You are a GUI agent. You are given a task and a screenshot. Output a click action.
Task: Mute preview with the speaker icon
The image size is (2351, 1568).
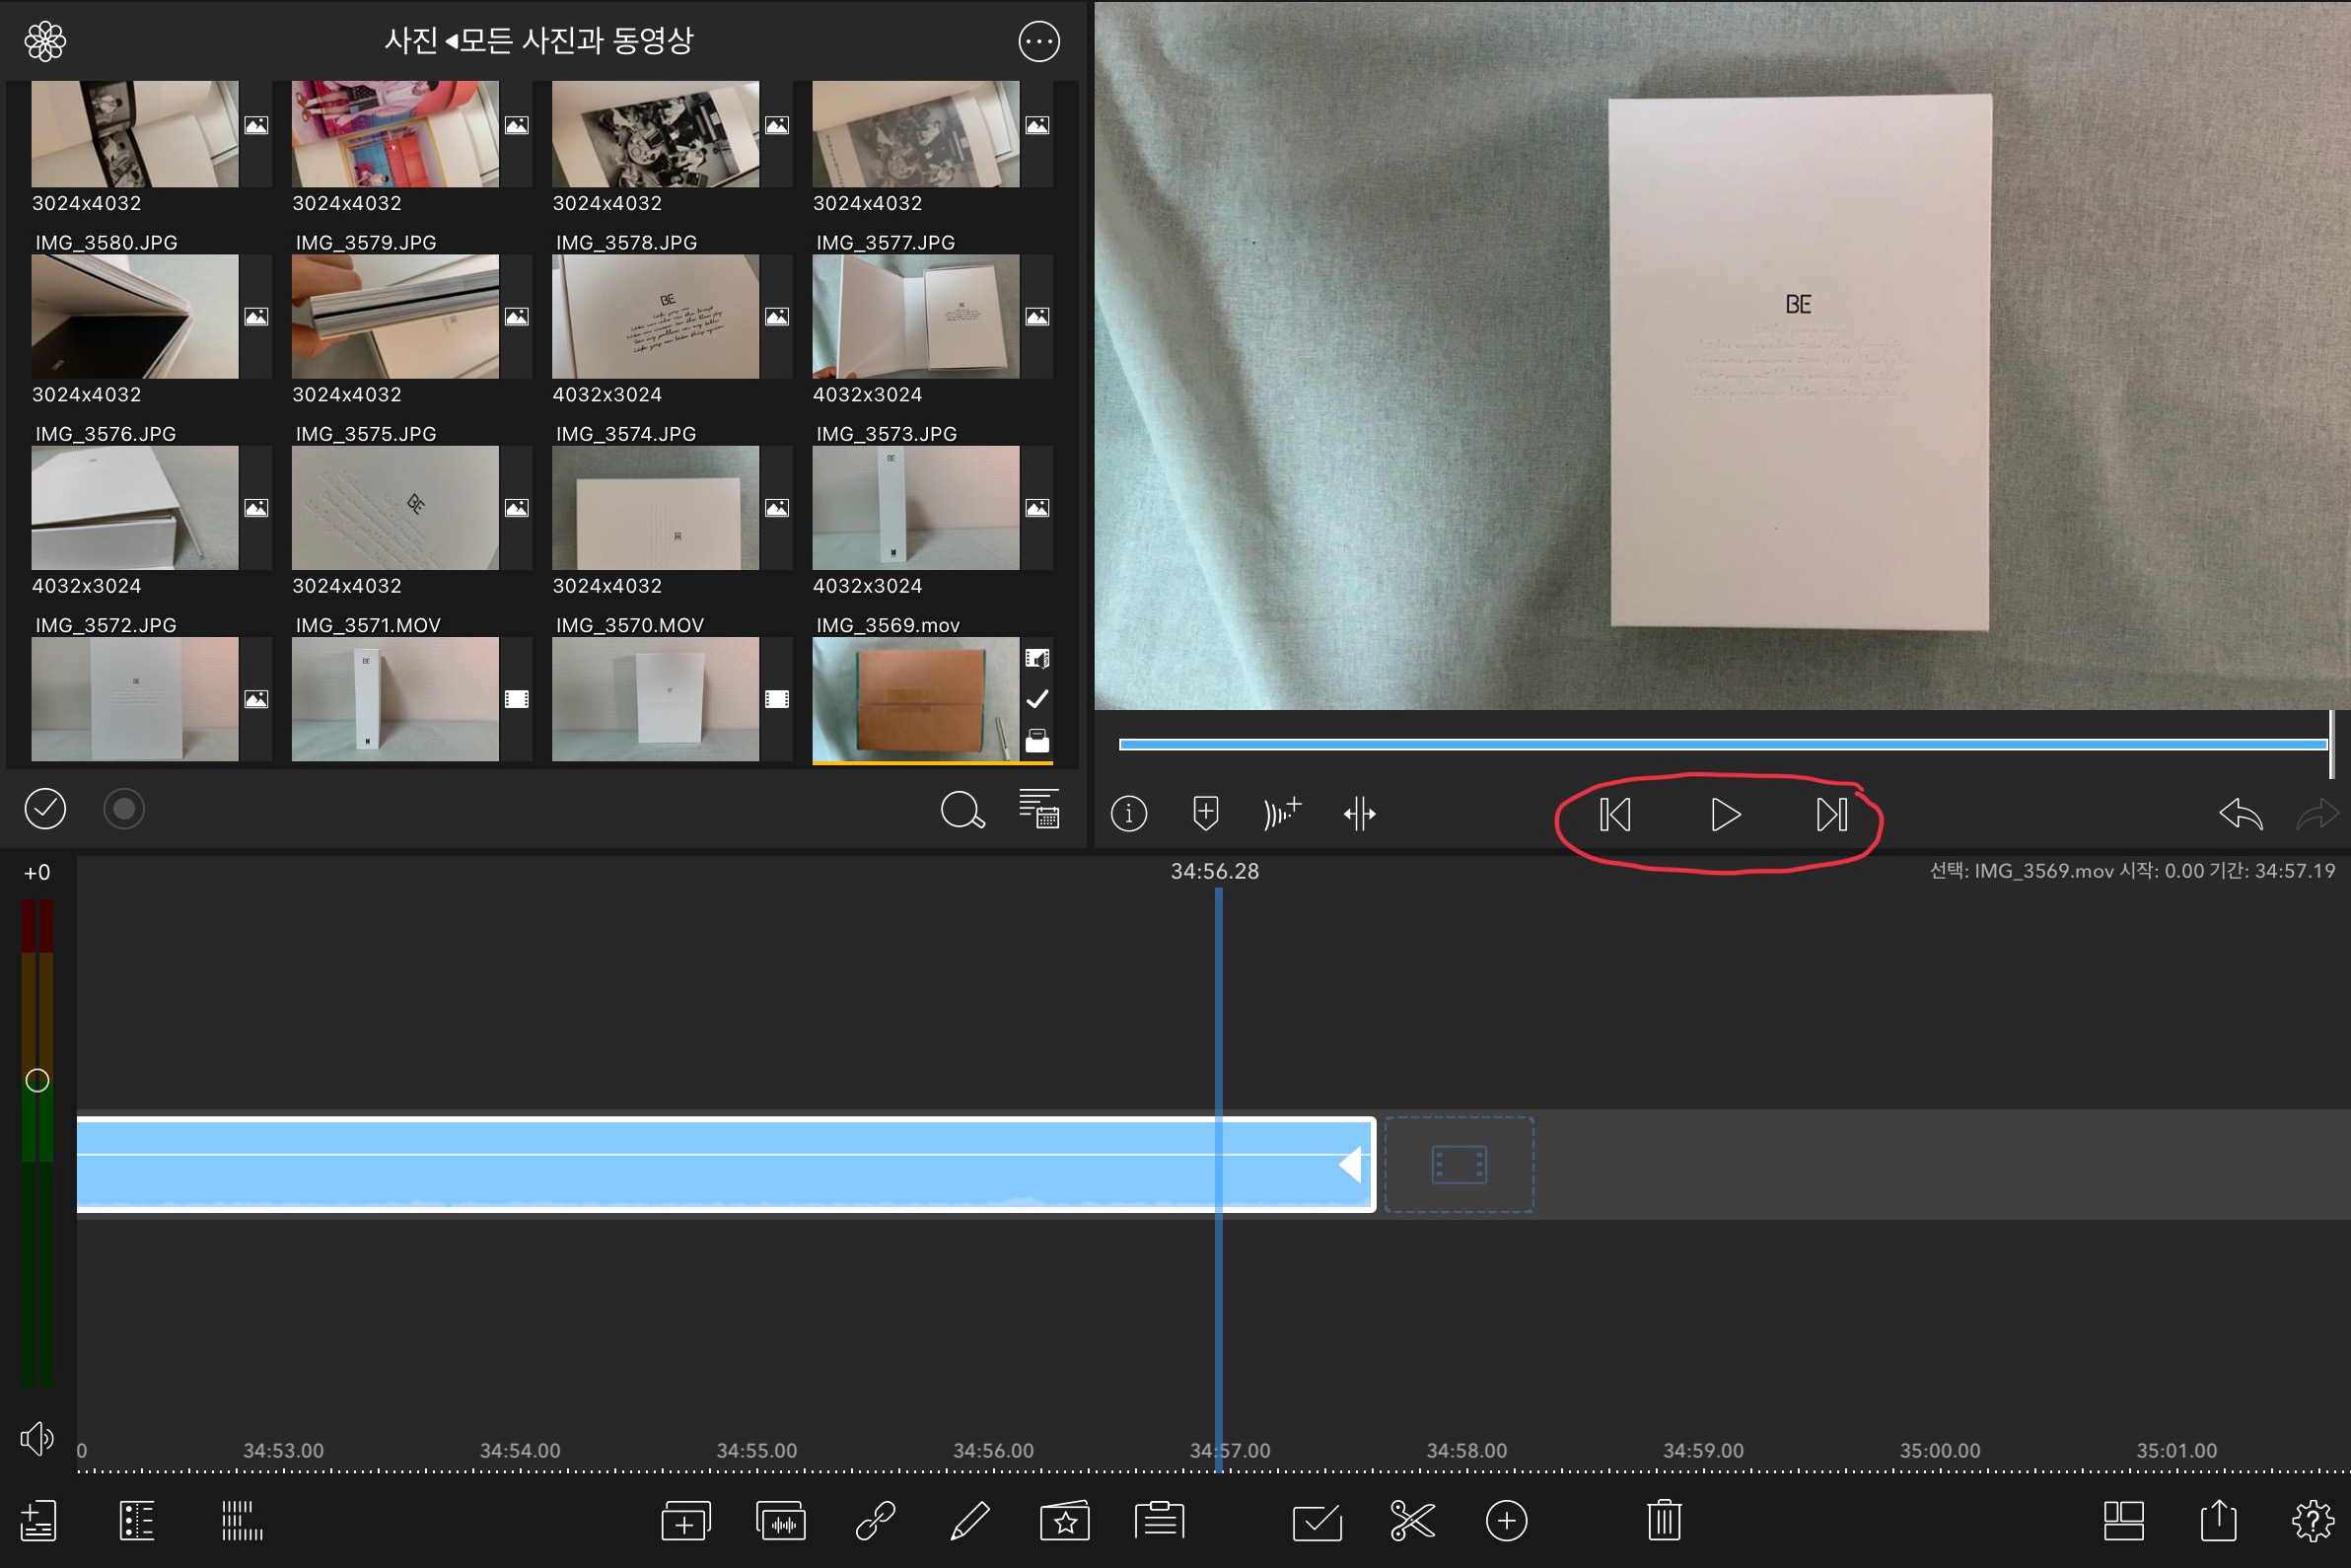click(37, 1439)
